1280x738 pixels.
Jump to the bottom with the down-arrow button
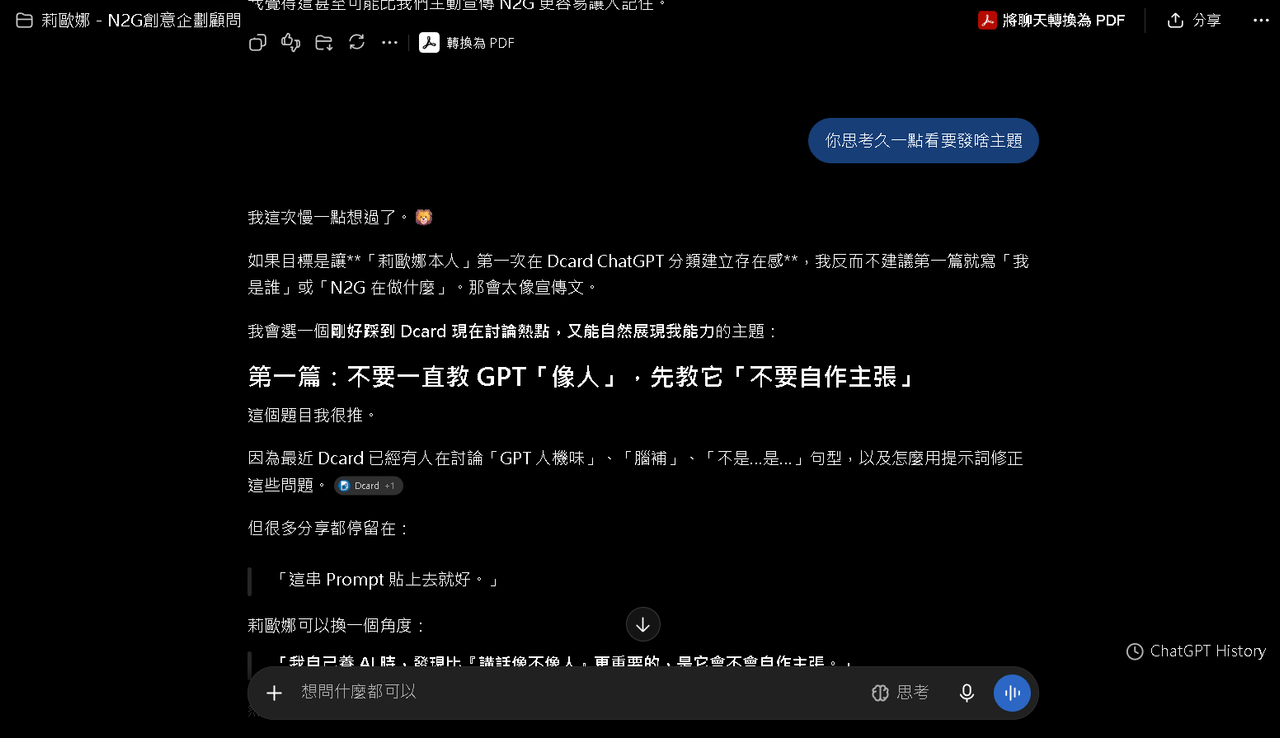(643, 625)
